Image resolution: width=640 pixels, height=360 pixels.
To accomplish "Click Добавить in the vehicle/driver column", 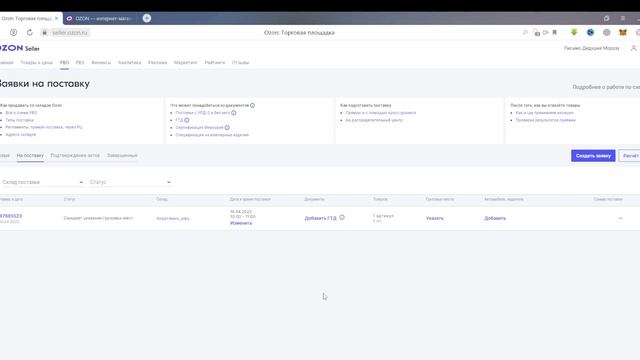I will tap(495, 218).
